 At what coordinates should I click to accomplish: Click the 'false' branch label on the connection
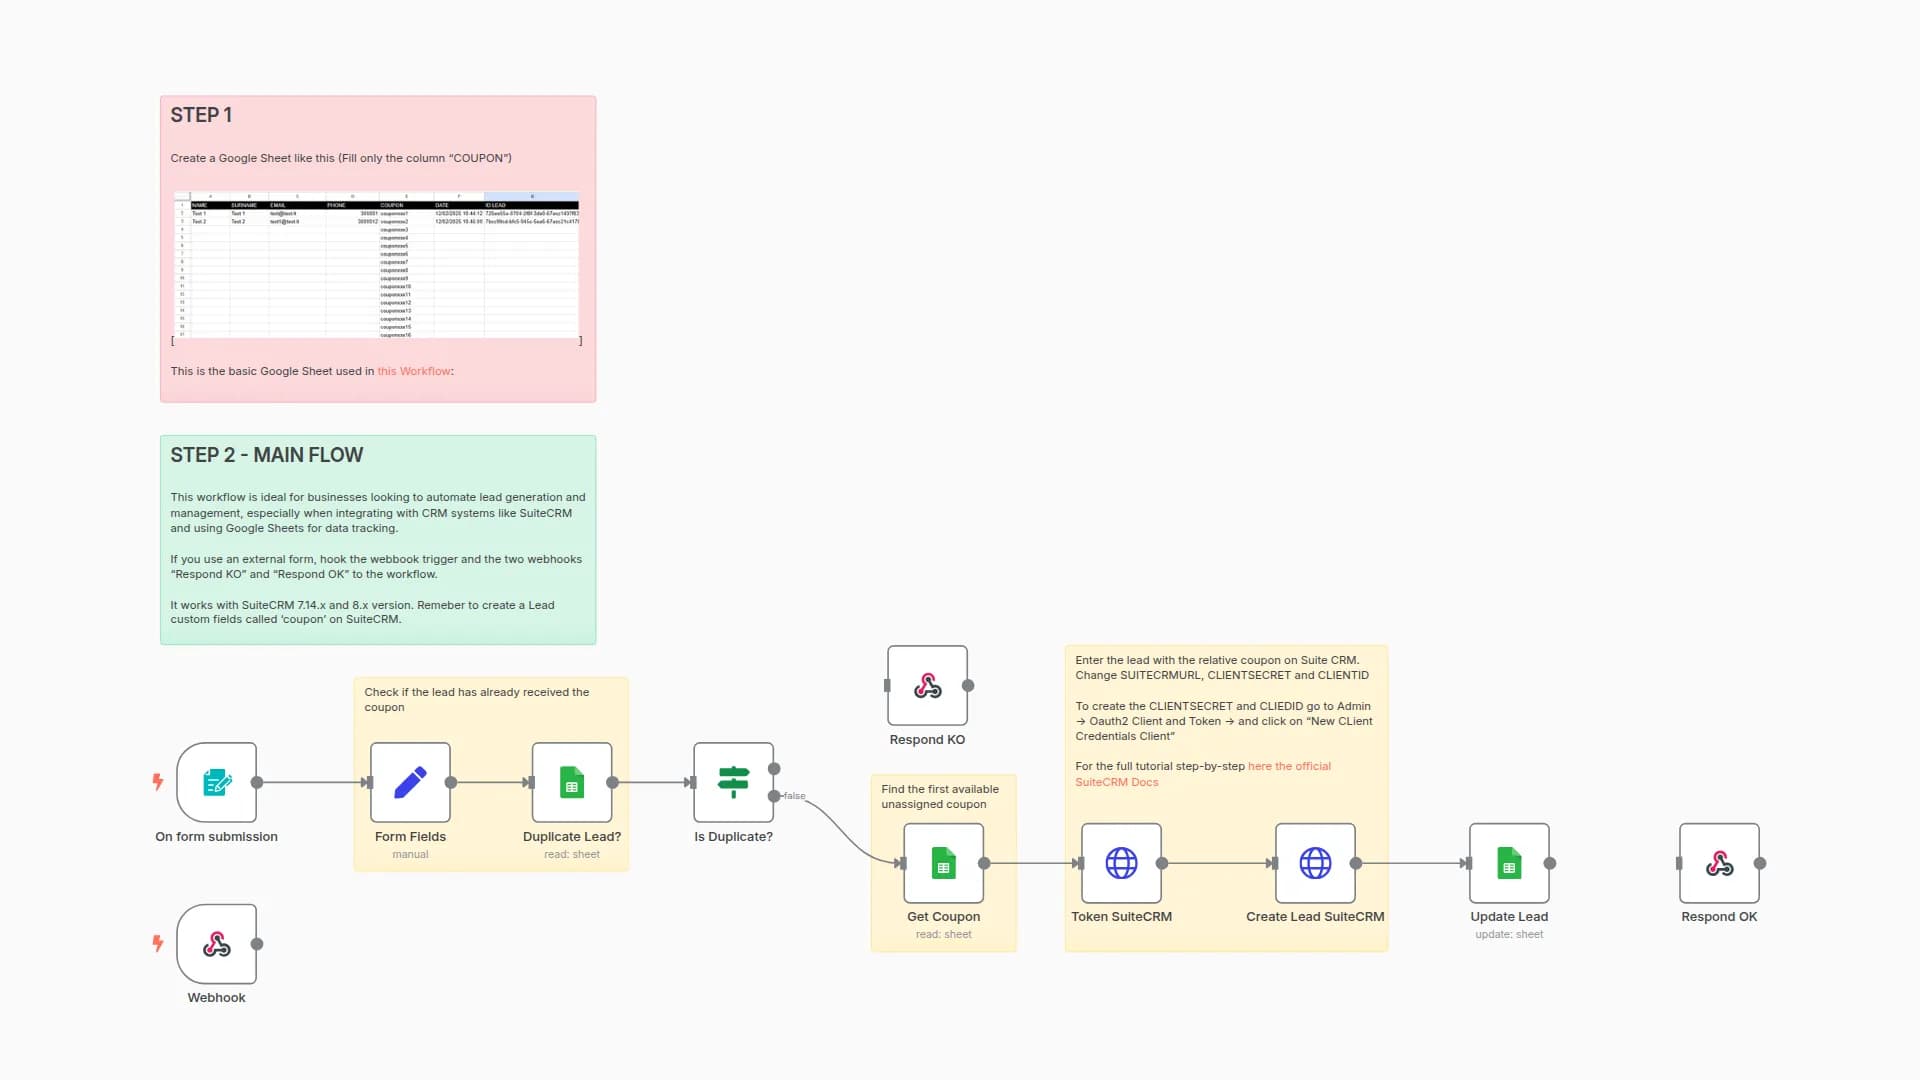794,796
